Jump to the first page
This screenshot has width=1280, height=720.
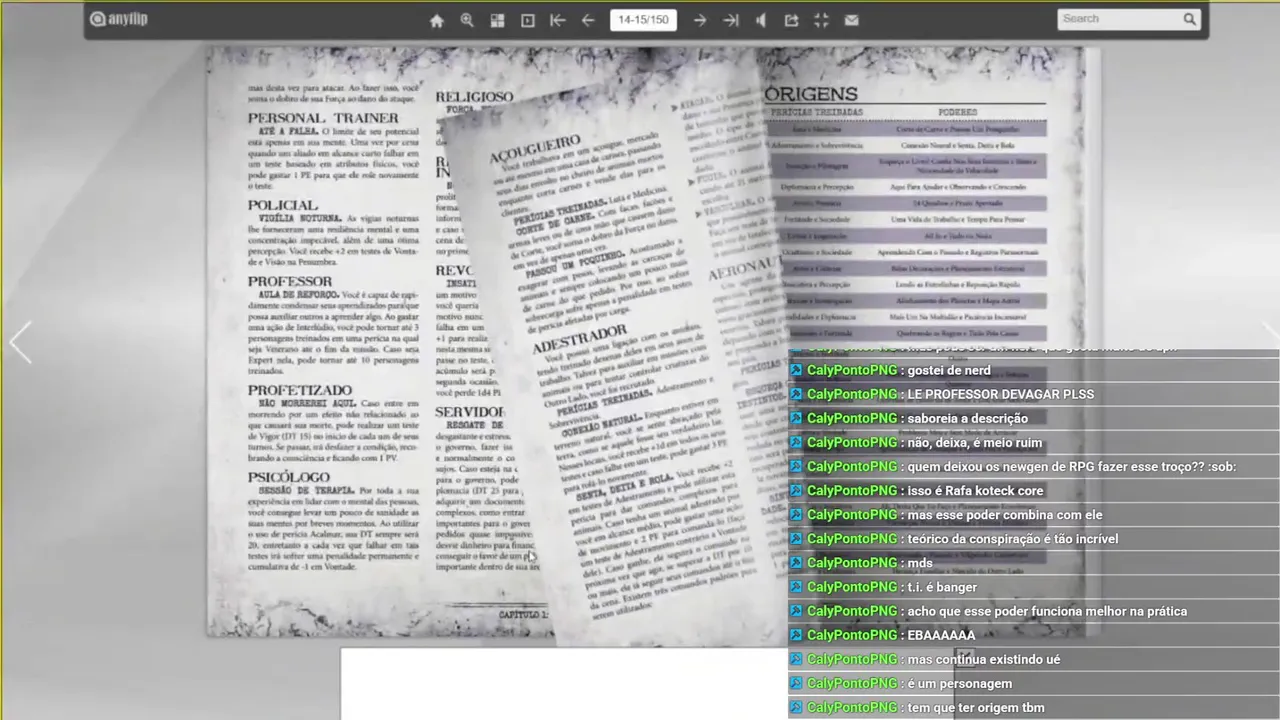tap(558, 20)
